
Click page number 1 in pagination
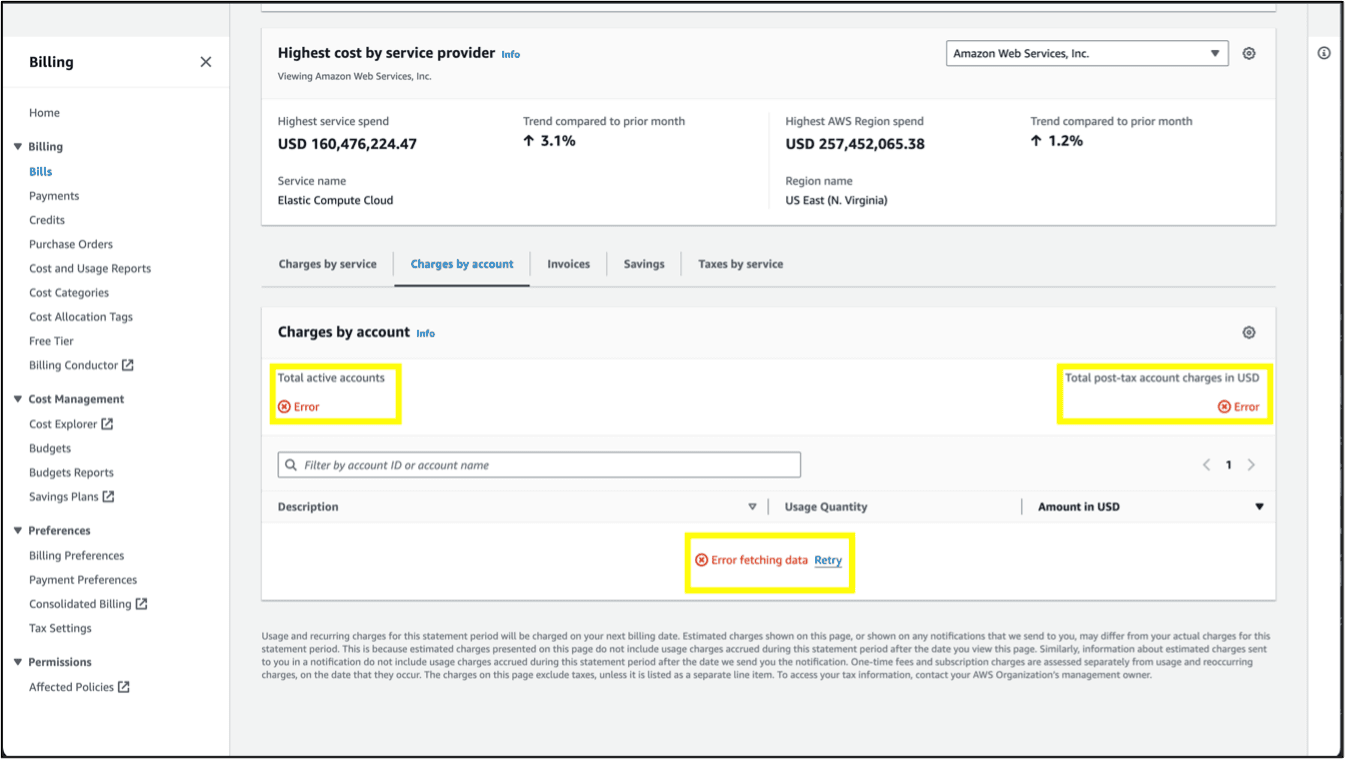[x=1229, y=465]
